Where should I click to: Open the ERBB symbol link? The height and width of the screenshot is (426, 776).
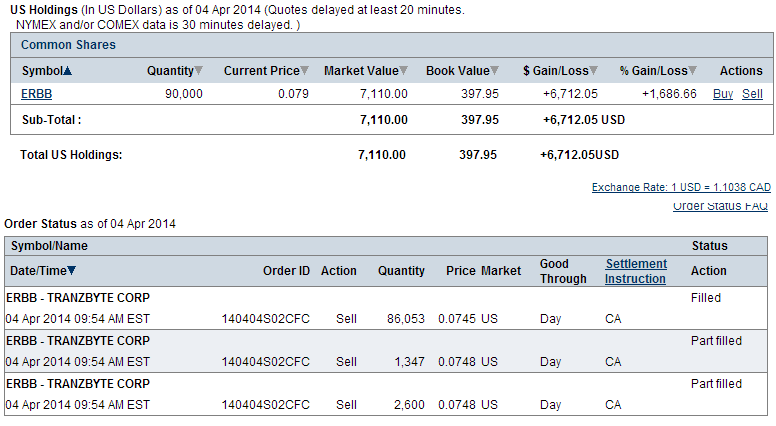coord(36,94)
